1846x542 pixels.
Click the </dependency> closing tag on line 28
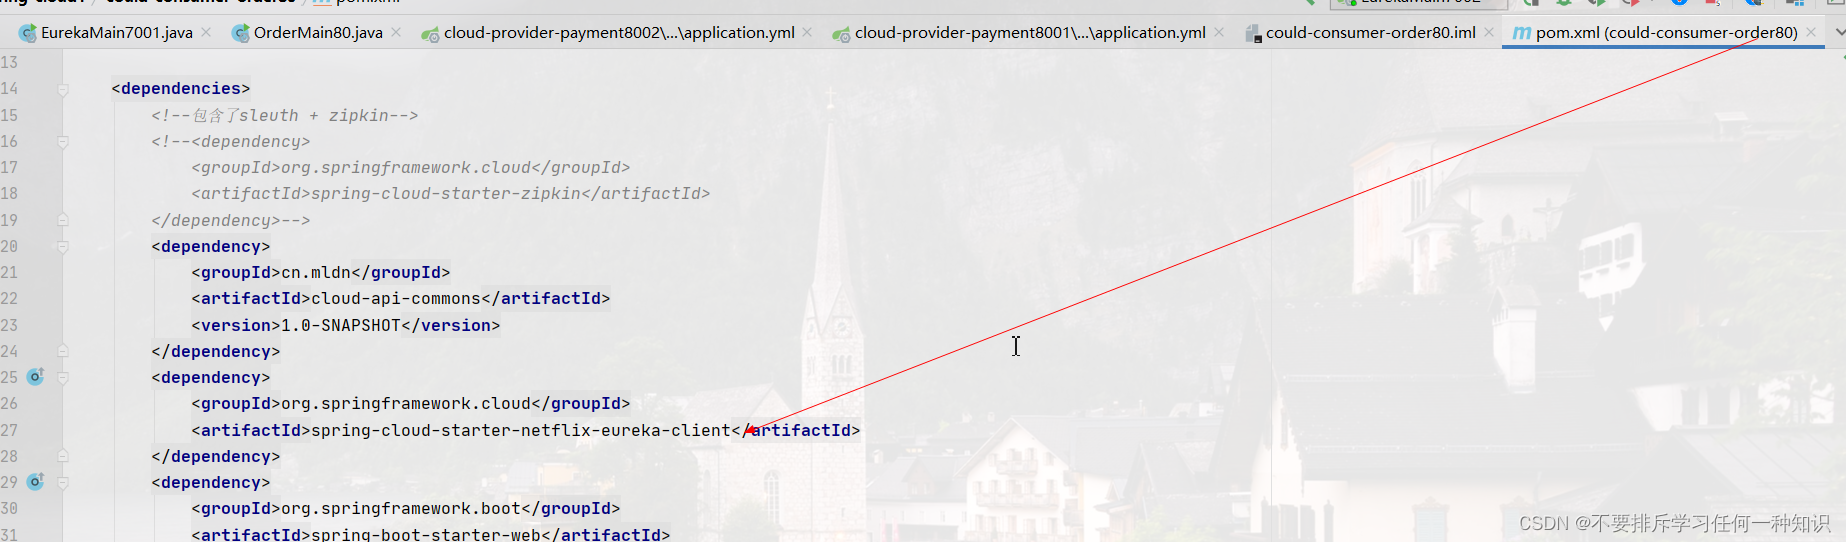tap(216, 456)
